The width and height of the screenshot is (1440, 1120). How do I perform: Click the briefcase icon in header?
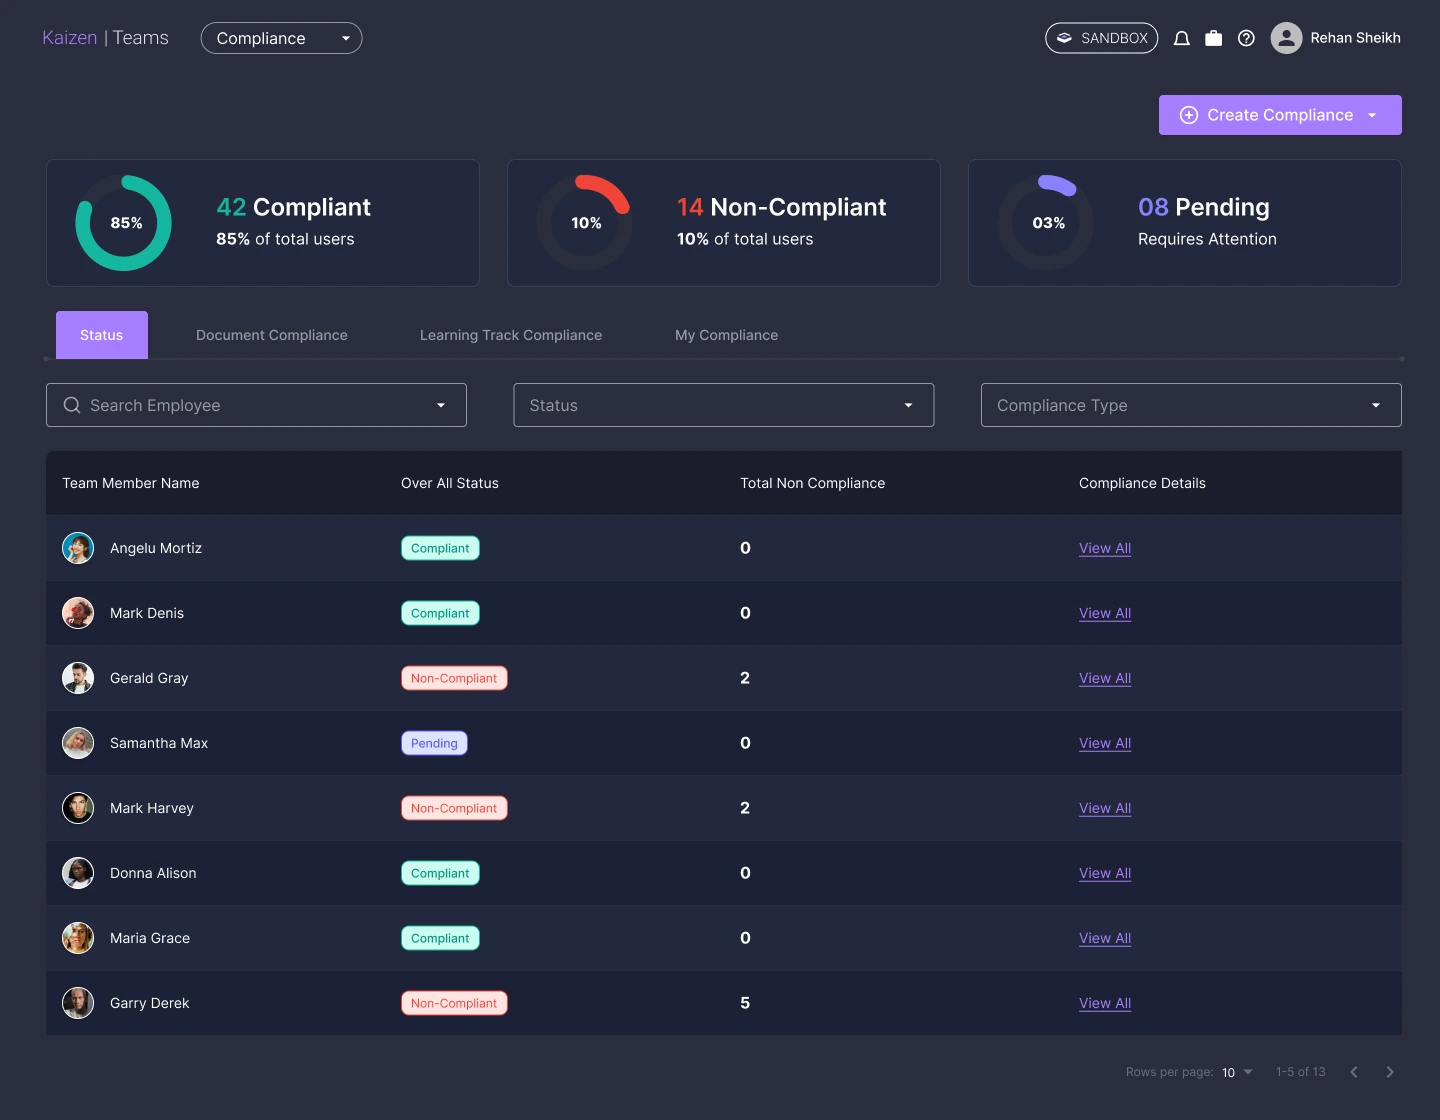click(1213, 38)
